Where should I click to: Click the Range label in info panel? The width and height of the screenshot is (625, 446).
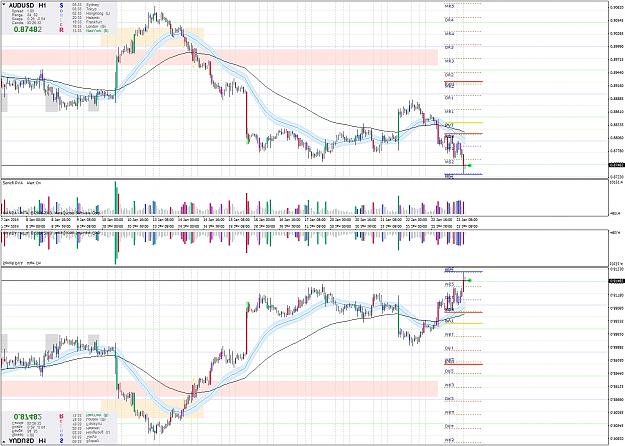17,15
